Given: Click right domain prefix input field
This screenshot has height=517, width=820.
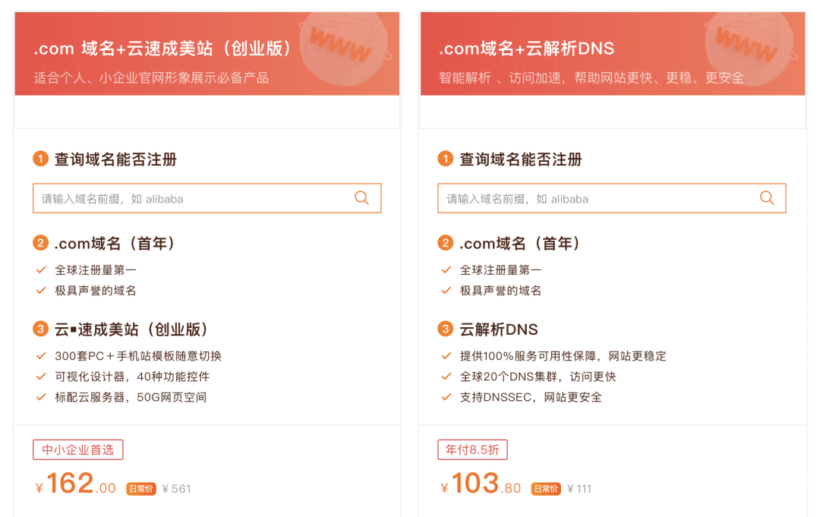Looking at the screenshot, I should pos(612,198).
